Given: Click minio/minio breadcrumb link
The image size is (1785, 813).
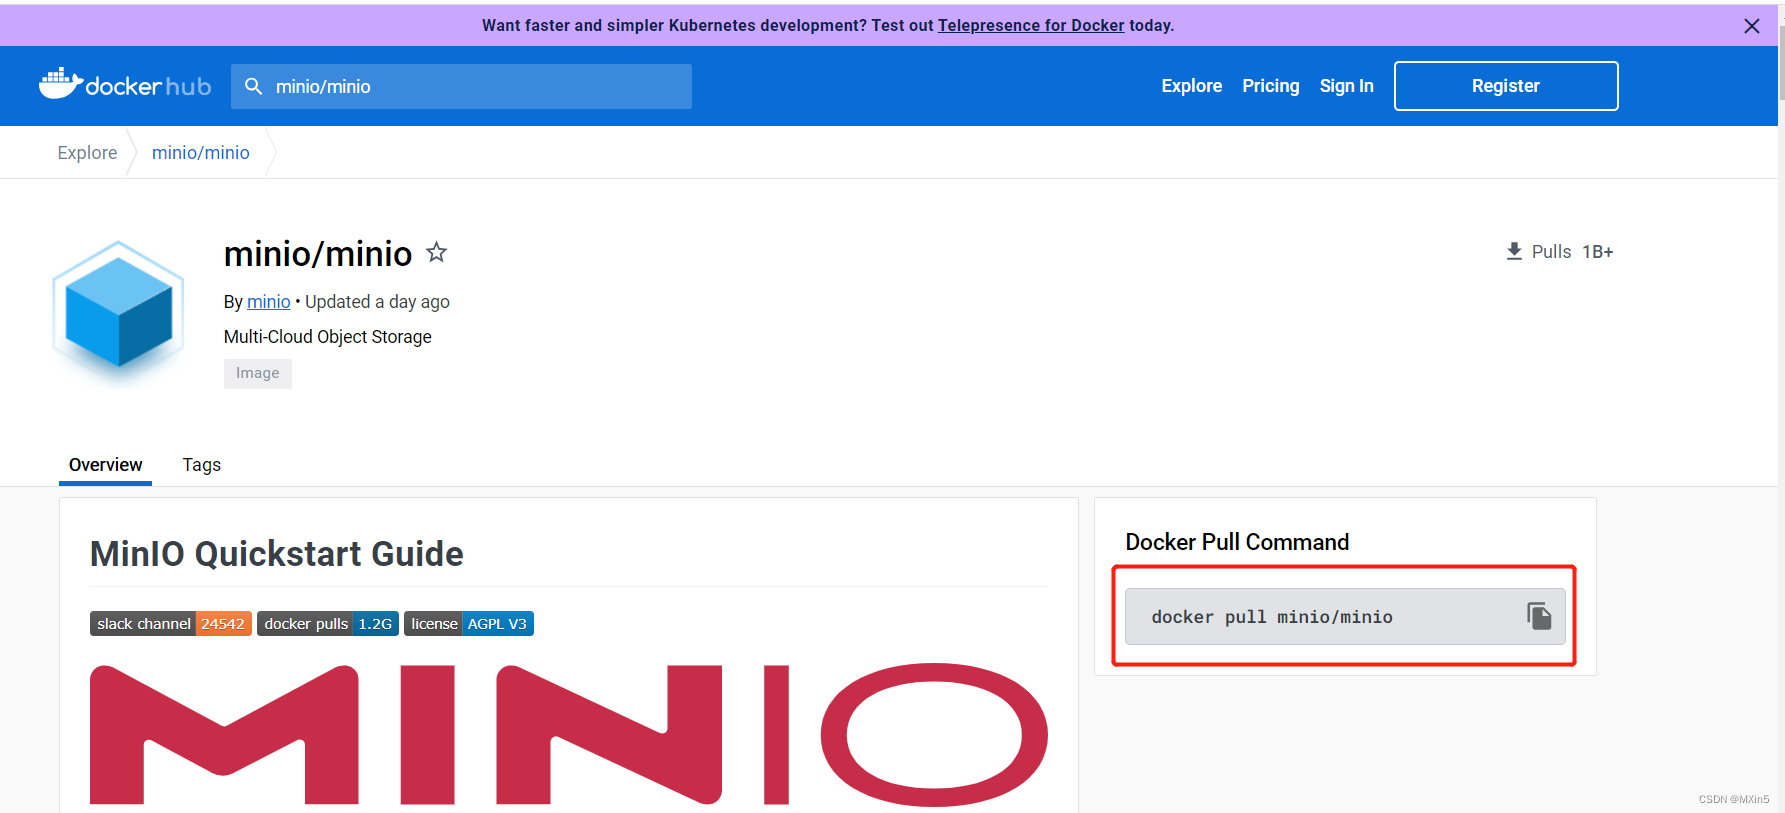Looking at the screenshot, I should [201, 153].
